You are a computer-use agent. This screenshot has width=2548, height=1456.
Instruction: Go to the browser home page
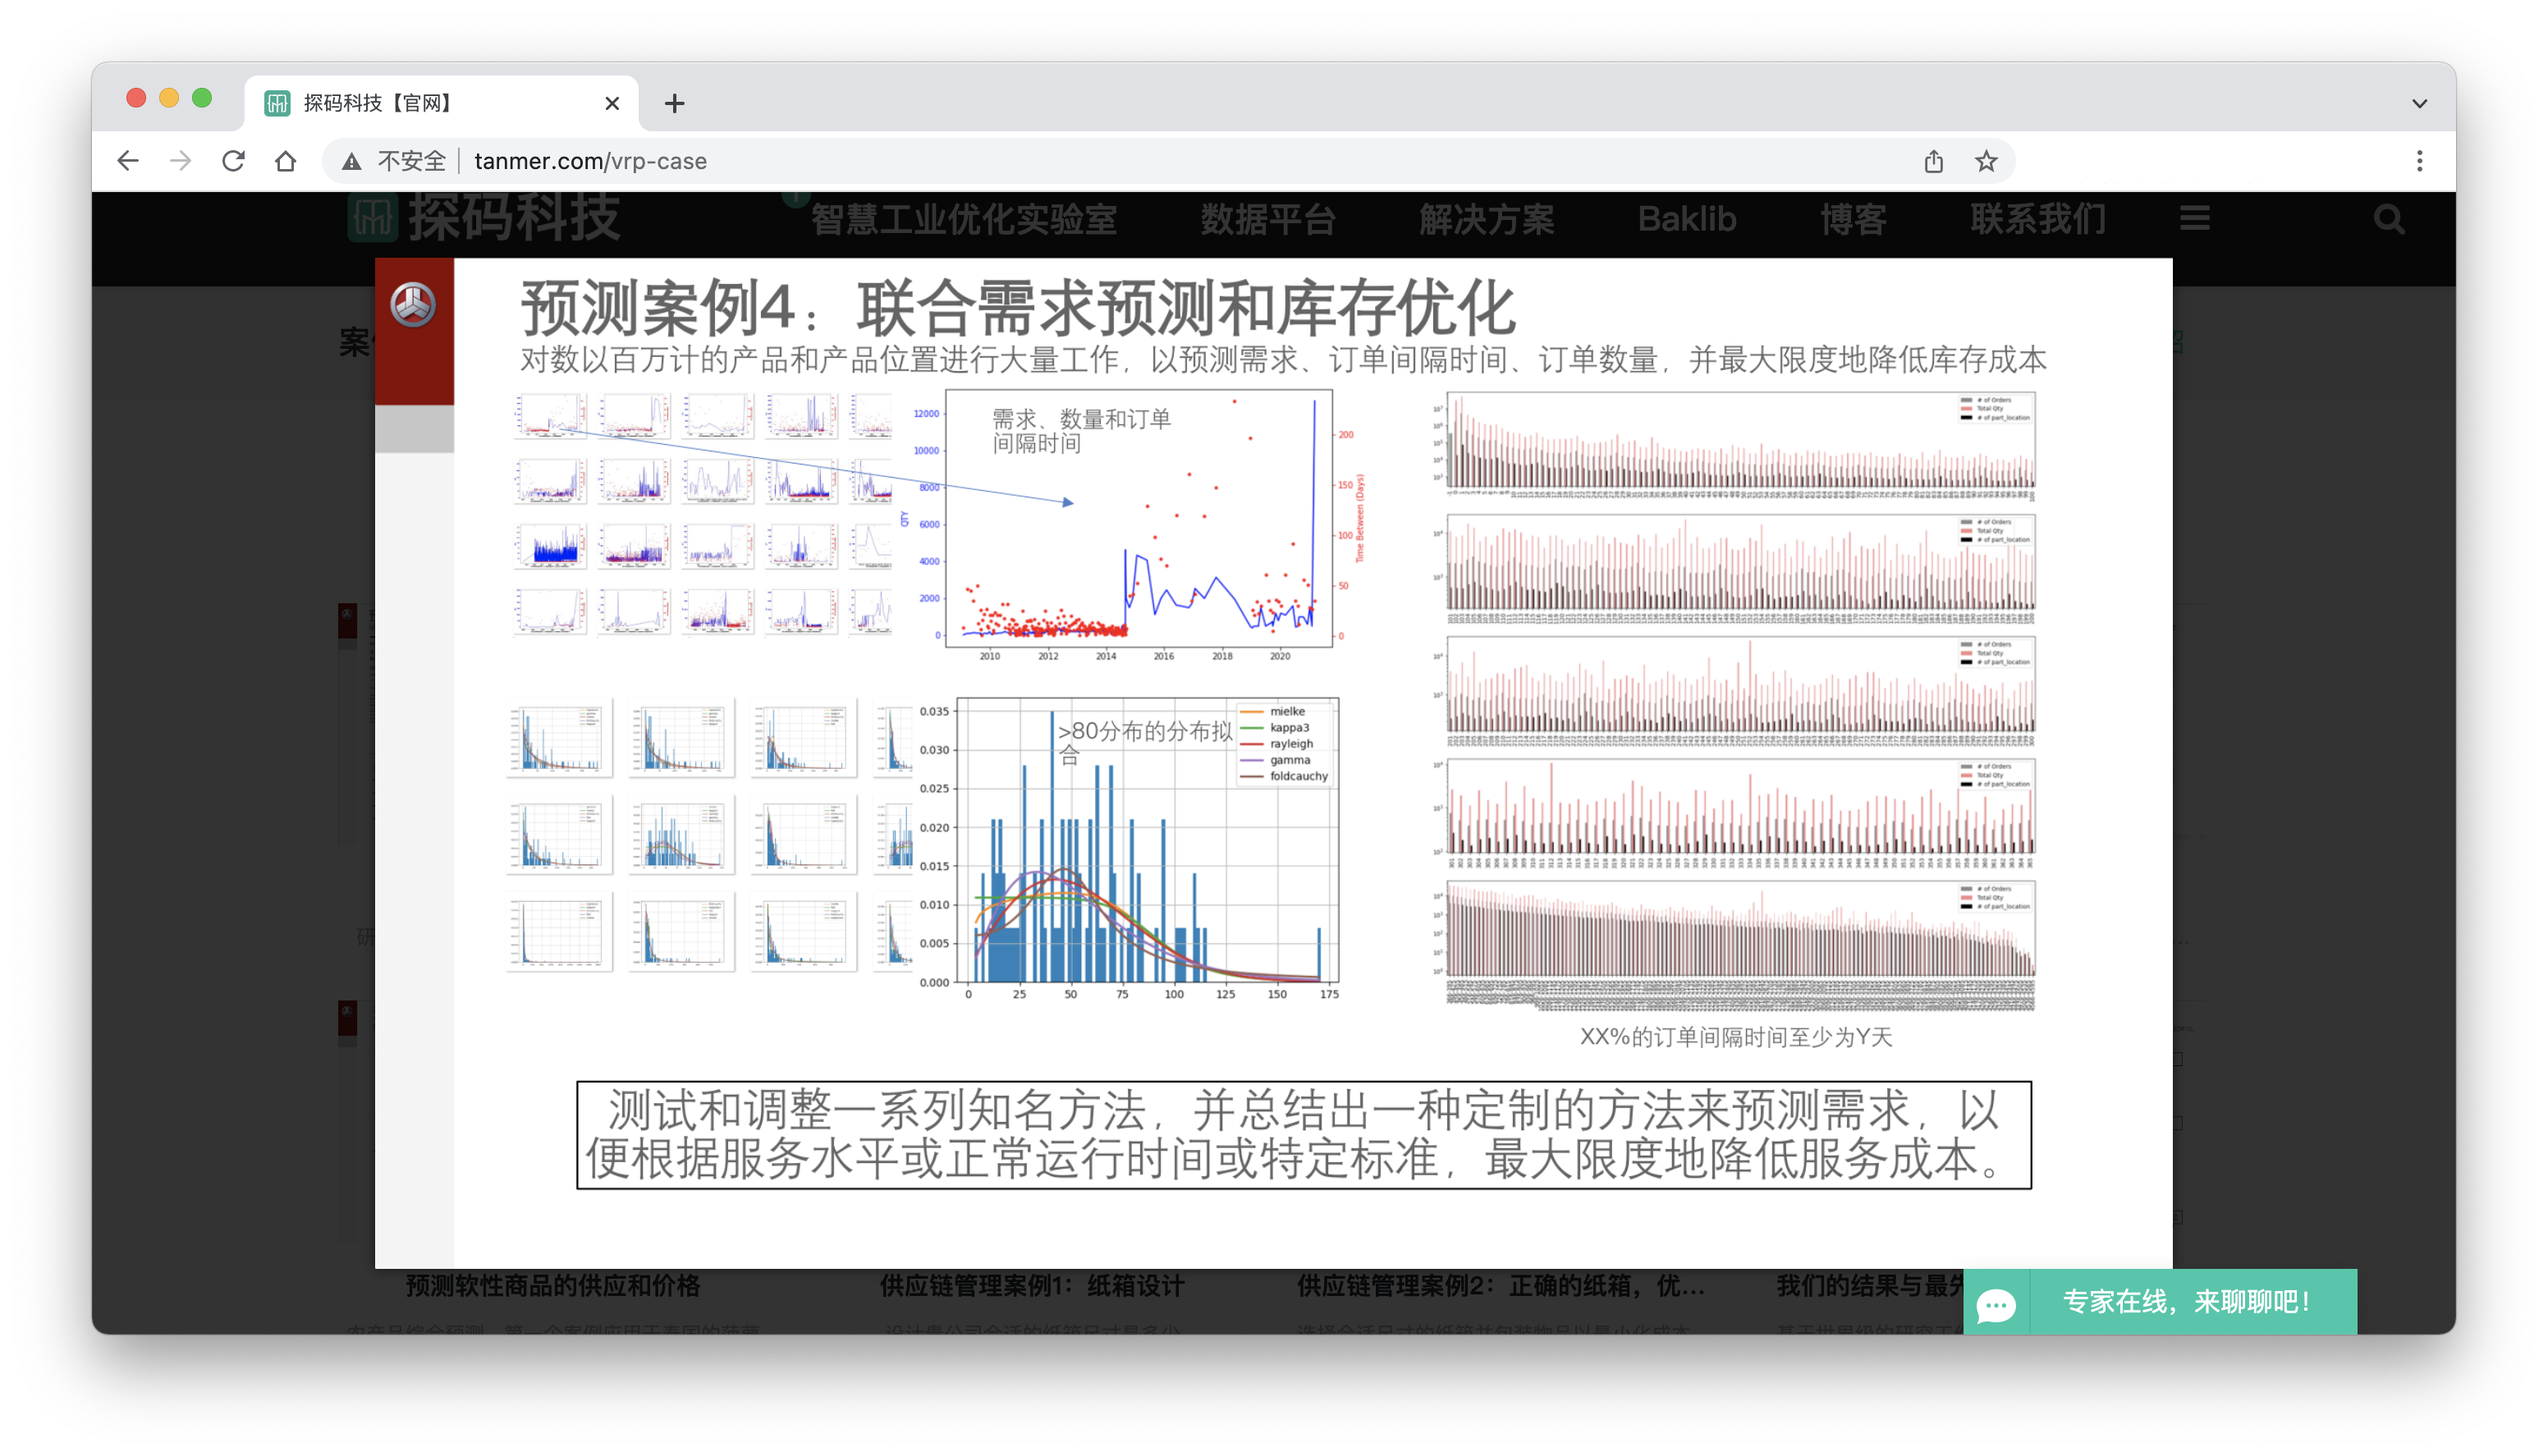pyautogui.click(x=286, y=161)
